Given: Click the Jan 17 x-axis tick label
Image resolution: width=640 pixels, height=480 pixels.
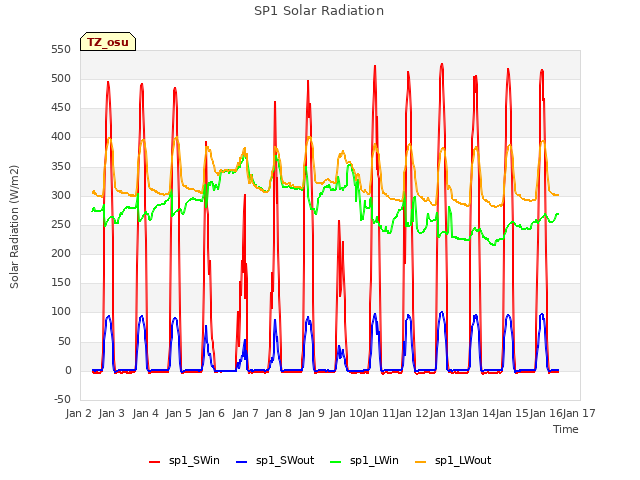Looking at the screenshot, I should pyautogui.click(x=579, y=413).
